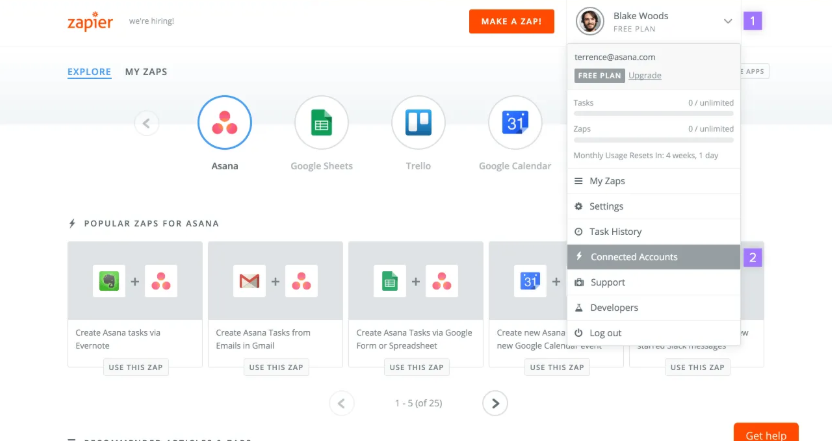This screenshot has height=441, width=832.
Task: Click Create Asana Tasks from Emails title
Action: tap(263, 339)
